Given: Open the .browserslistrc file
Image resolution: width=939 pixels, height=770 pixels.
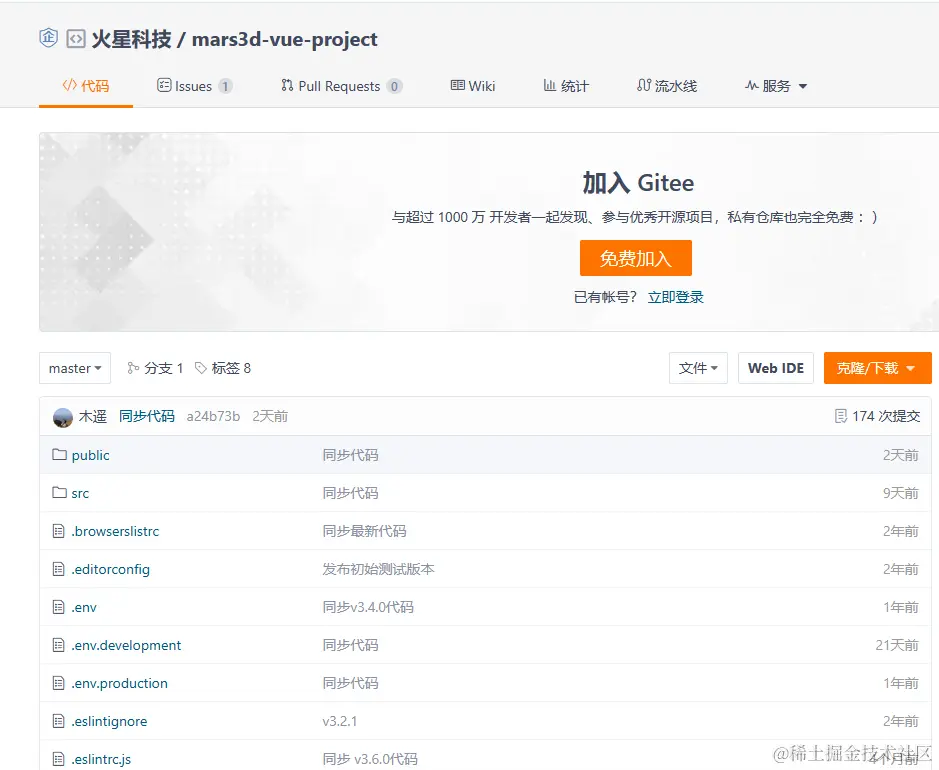Looking at the screenshot, I should point(115,531).
